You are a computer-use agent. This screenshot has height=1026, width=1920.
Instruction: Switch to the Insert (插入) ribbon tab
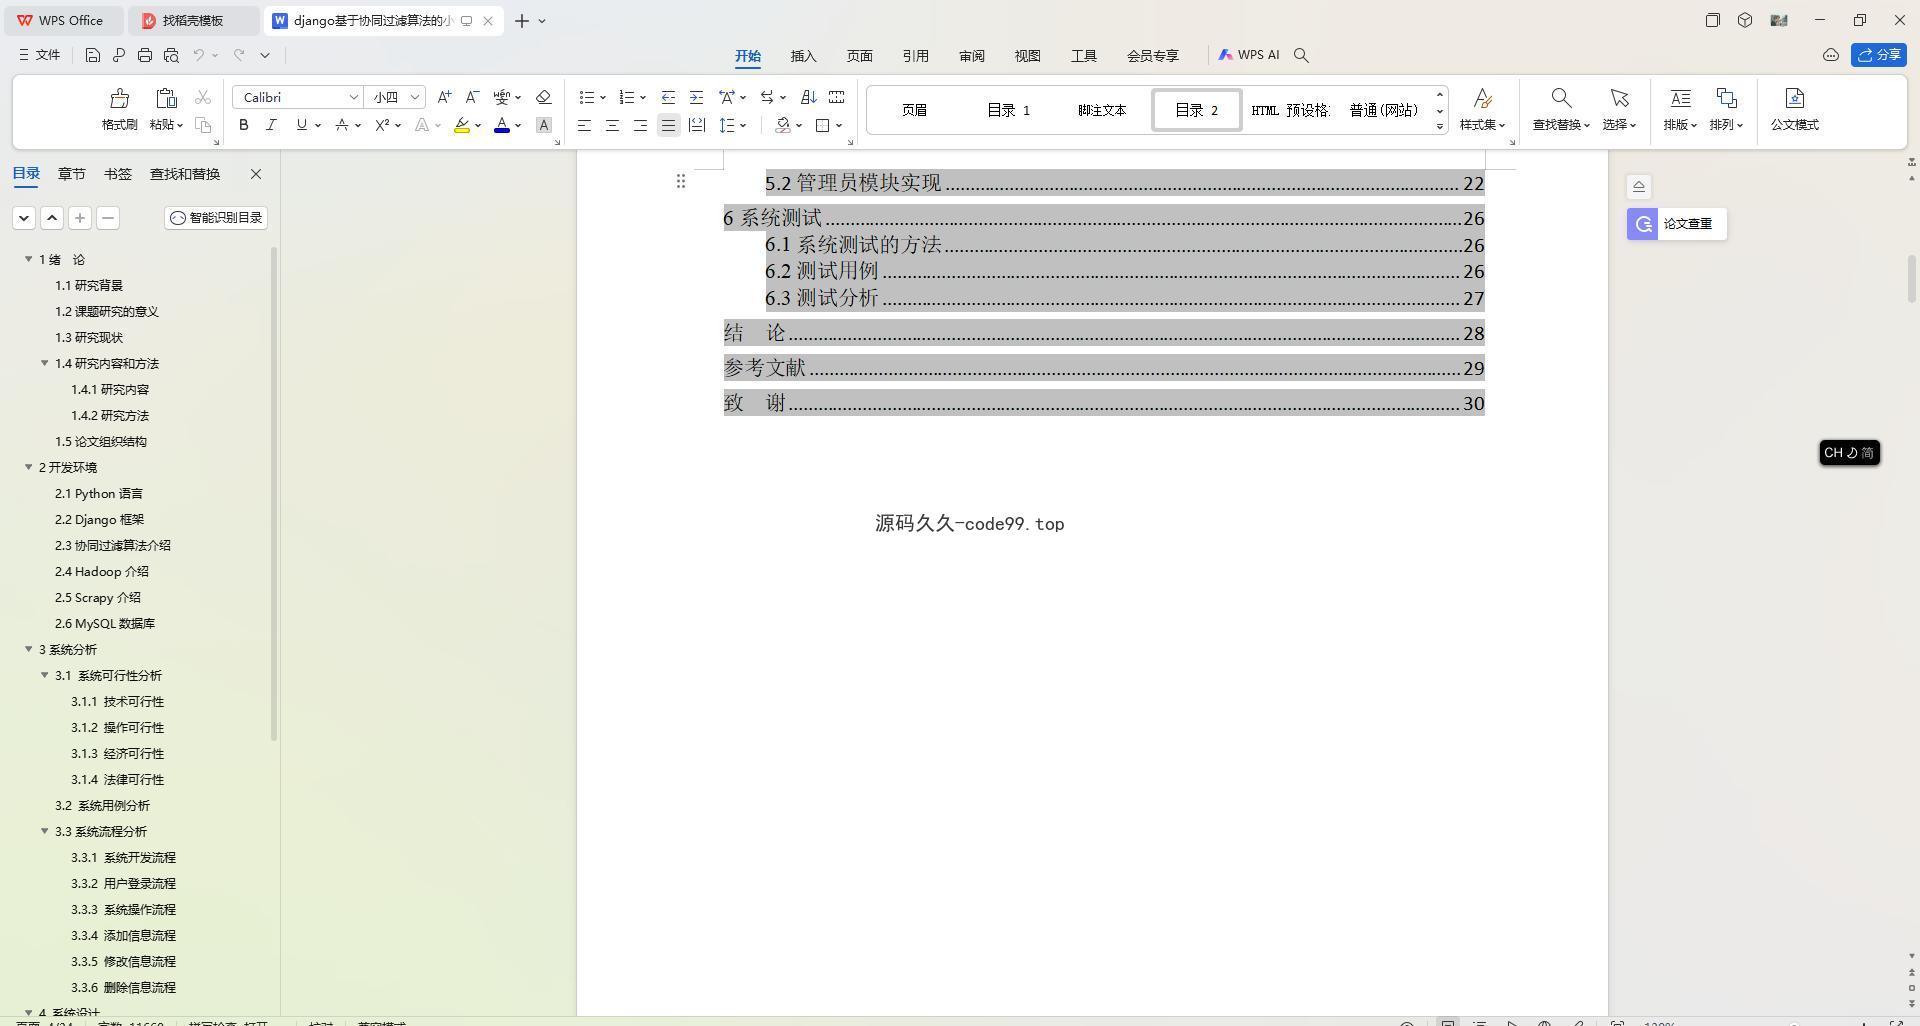click(x=803, y=56)
